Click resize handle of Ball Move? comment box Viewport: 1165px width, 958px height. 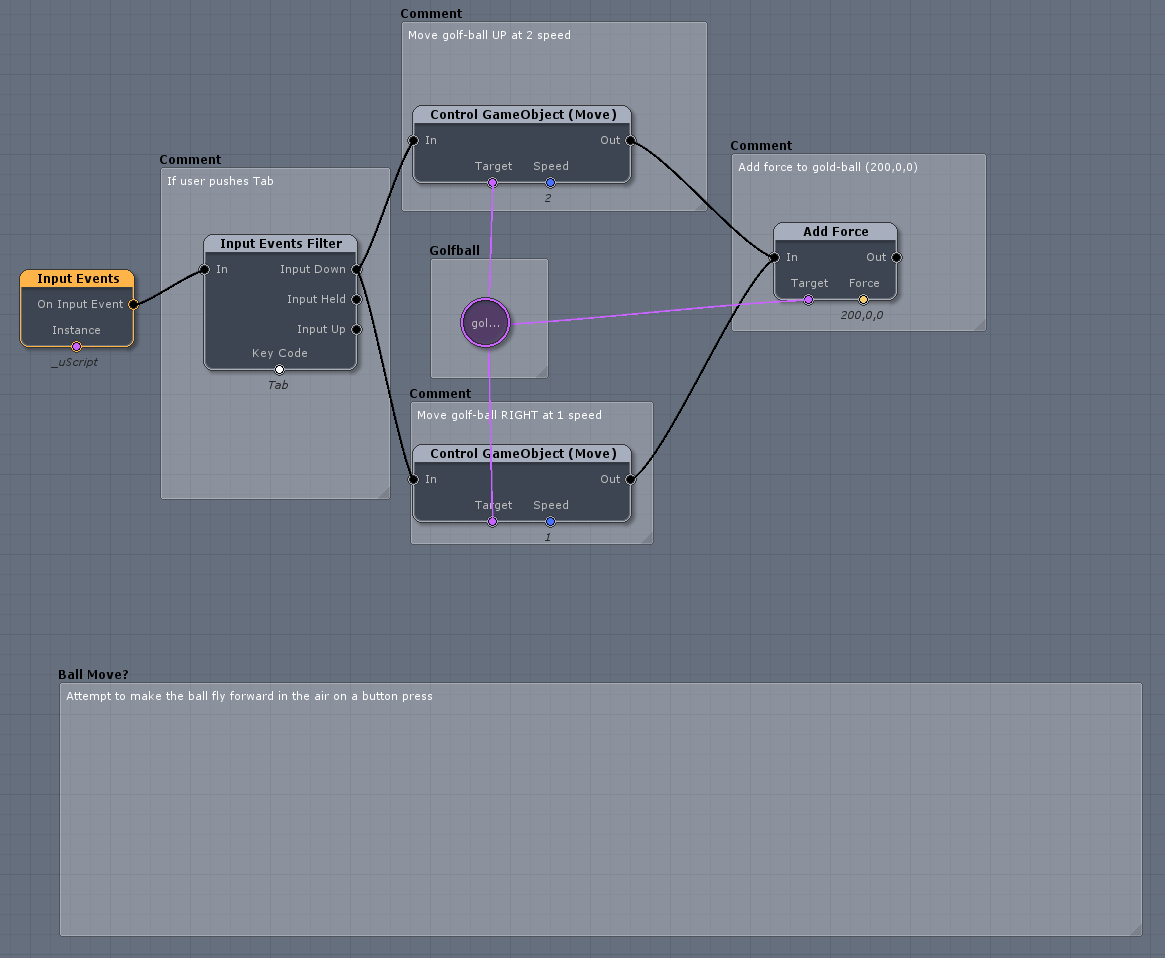pos(1134,929)
